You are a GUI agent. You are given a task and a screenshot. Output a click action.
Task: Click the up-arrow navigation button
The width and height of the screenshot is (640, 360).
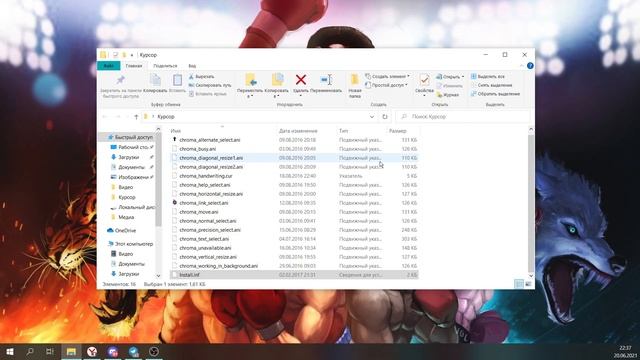pyautogui.click(x=136, y=117)
